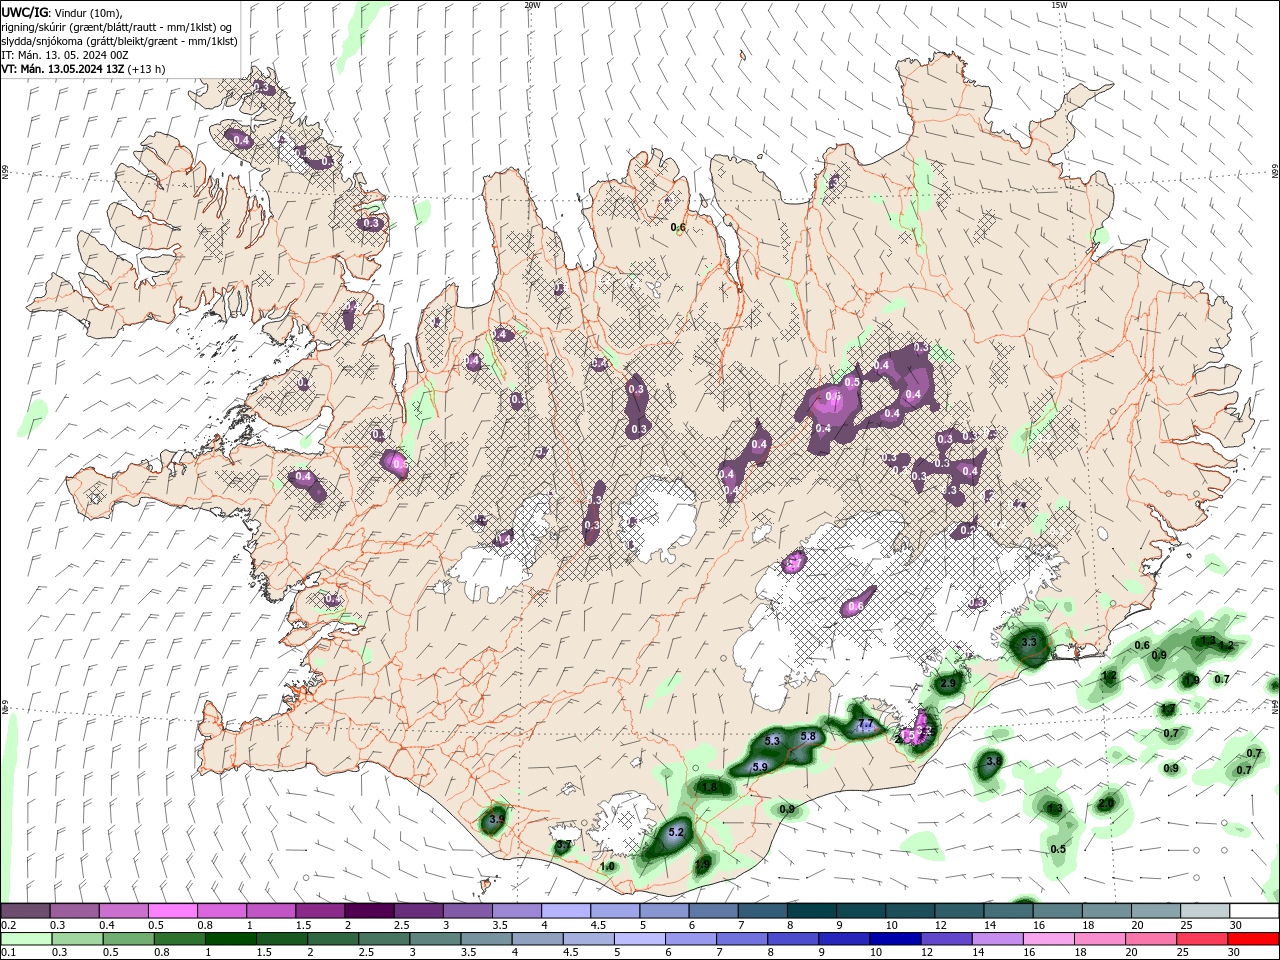Viewport: 1280px width, 960px height.
Task: Click the '3.8' rainfall value offshore in the southeast
Action: click(993, 762)
